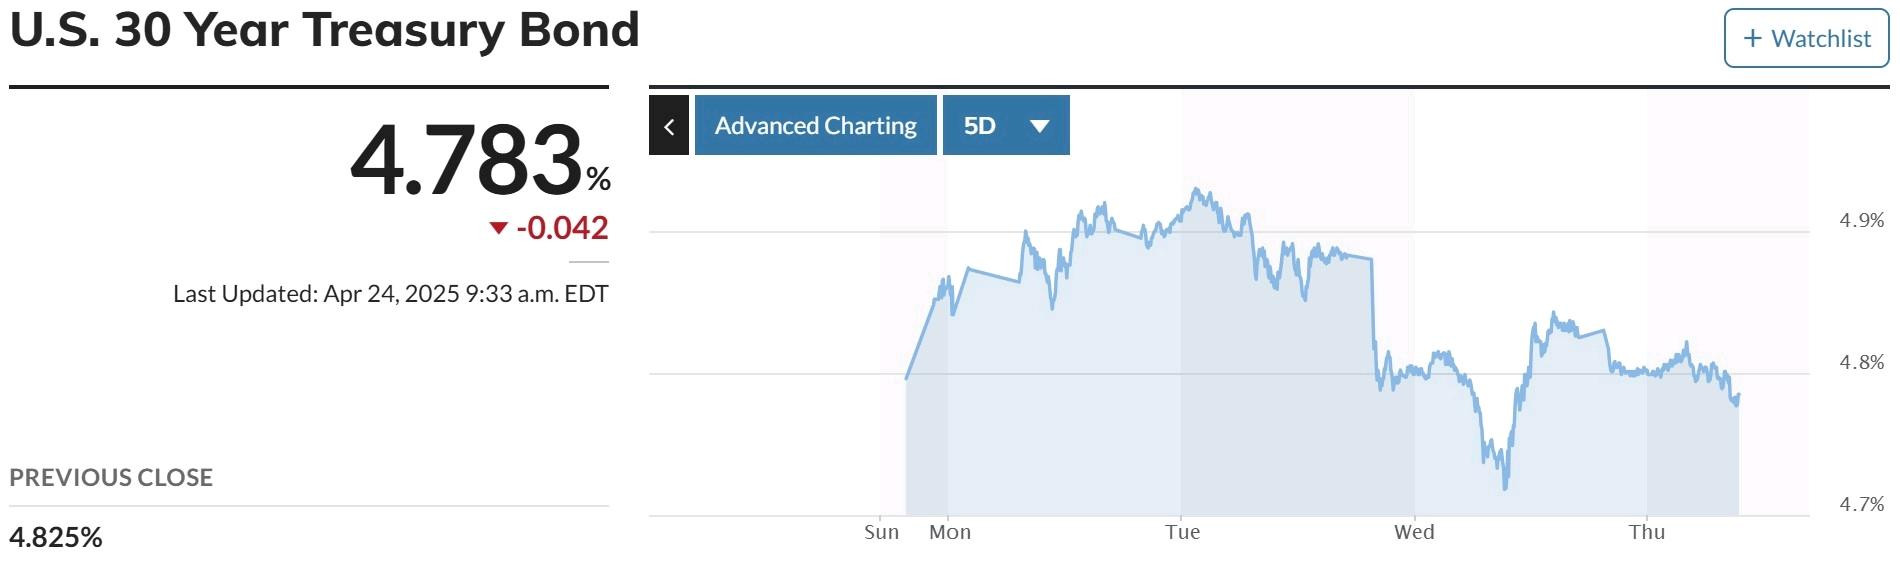This screenshot has height=568, width=1900.
Task: Open the 5D range dropdown arrow
Action: click(x=1039, y=126)
